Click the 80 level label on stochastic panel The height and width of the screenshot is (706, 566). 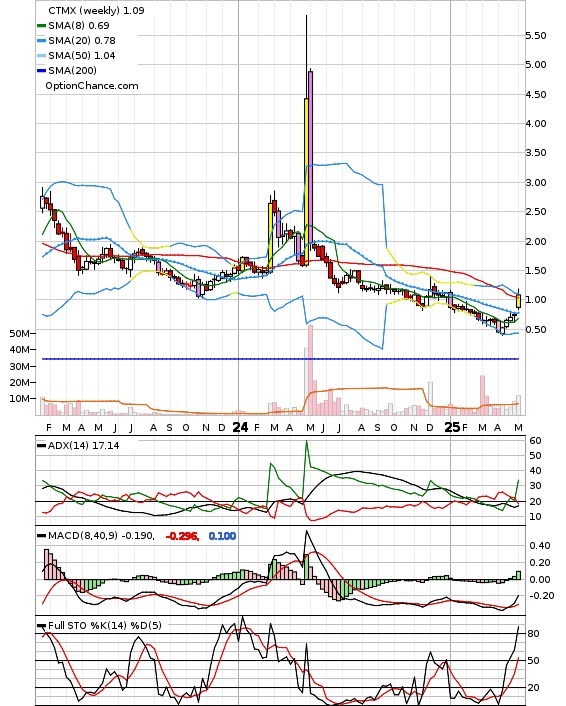tap(533, 634)
